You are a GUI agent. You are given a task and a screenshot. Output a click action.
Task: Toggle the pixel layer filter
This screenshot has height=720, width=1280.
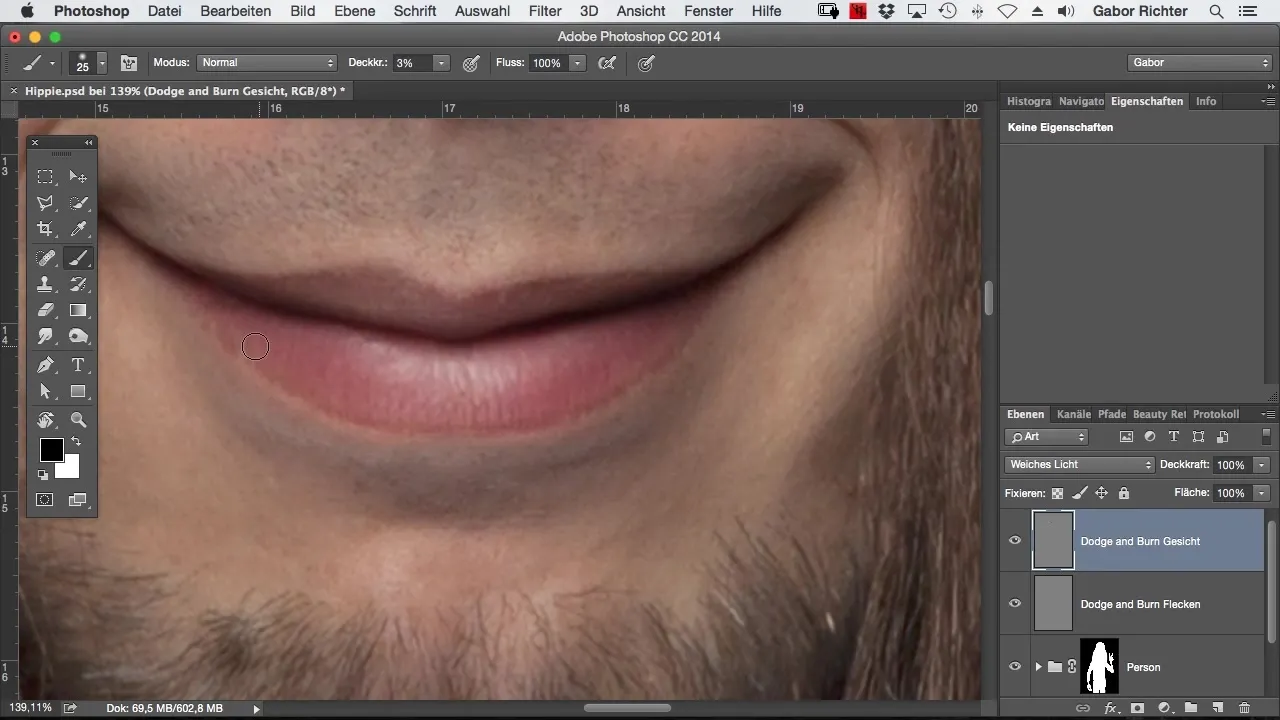(1126, 437)
